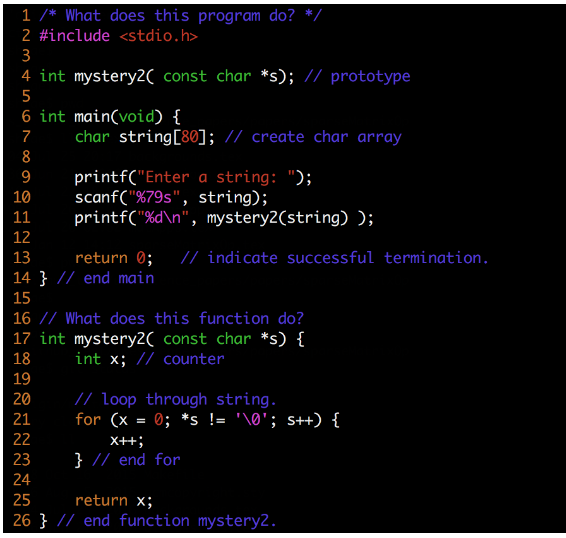Click the "x++;" statement on line 22
The height and width of the screenshot is (538, 566).
[x=127, y=440]
